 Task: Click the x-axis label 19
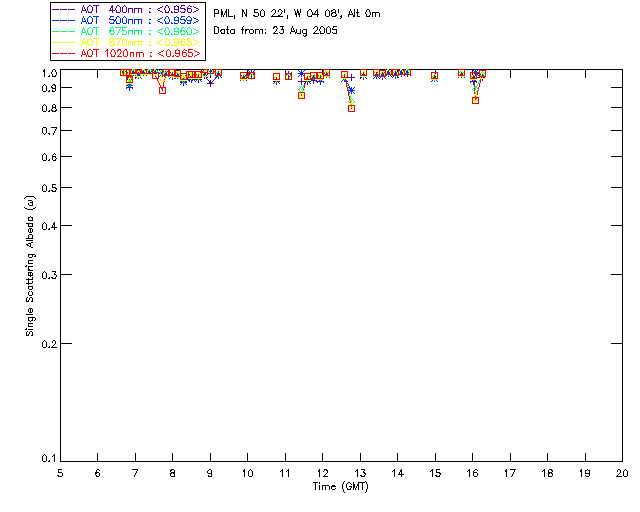point(585,473)
